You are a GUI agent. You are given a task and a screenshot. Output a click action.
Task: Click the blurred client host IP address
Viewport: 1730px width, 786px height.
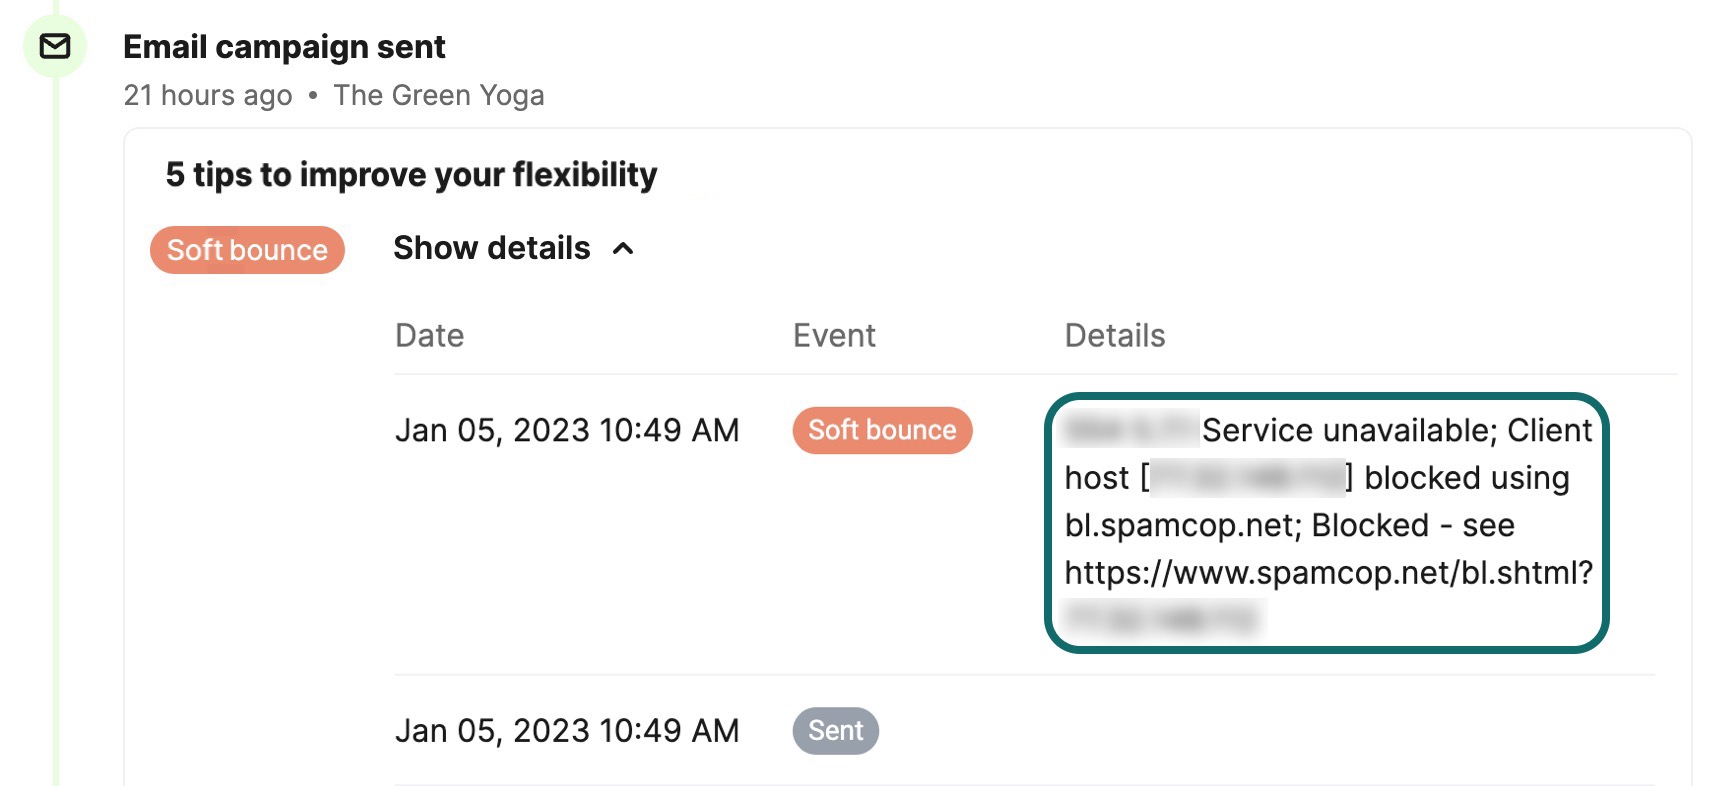[1247, 478]
